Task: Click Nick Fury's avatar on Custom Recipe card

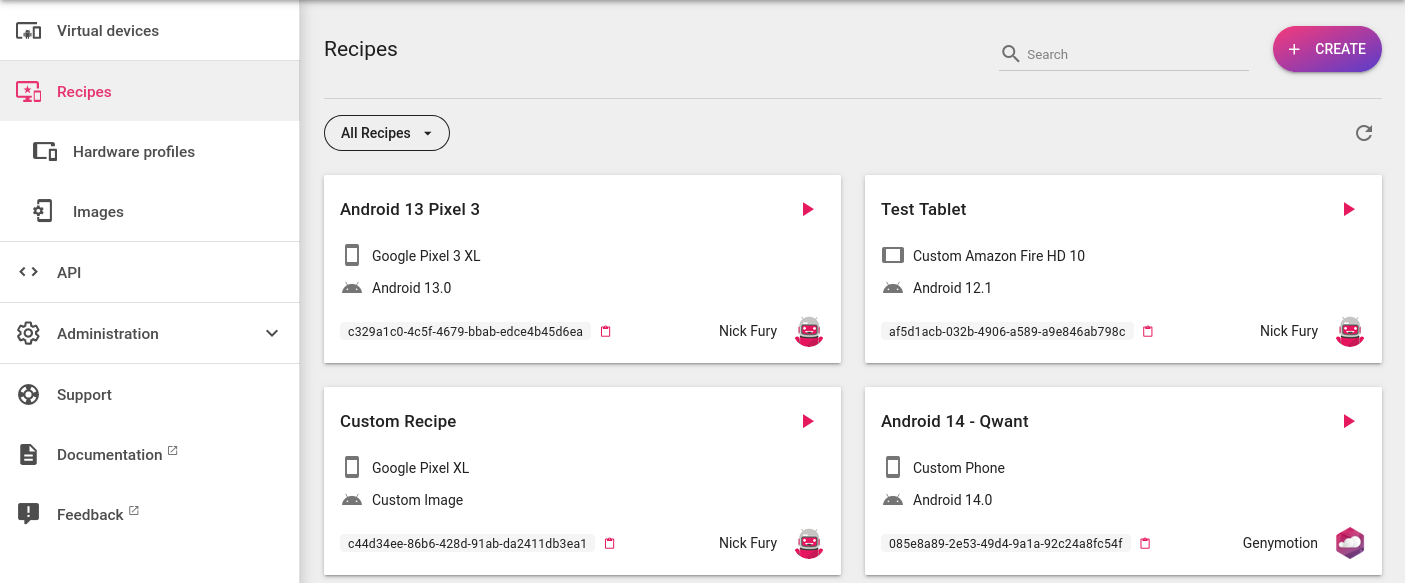Action: [x=808, y=543]
